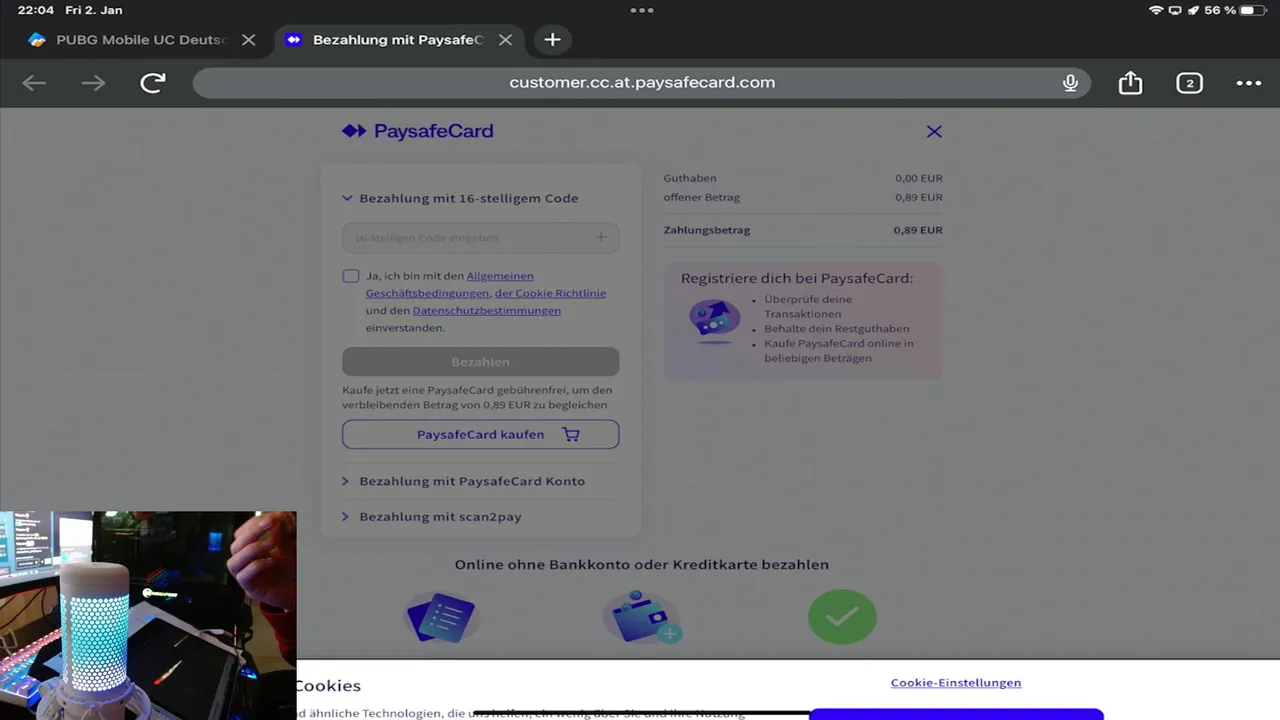Tap the three dots multitasking control
This screenshot has height=720, width=1280.
click(x=642, y=10)
